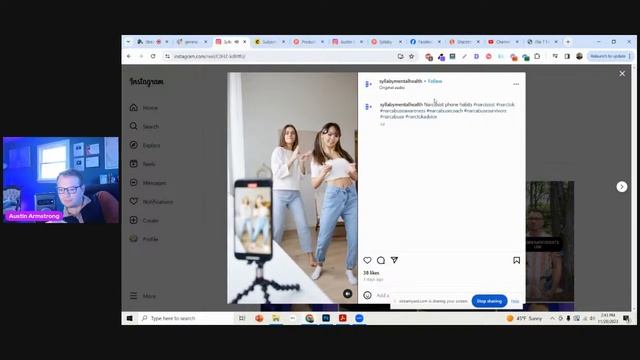Open Home in the Instagram sidebar

point(144,108)
